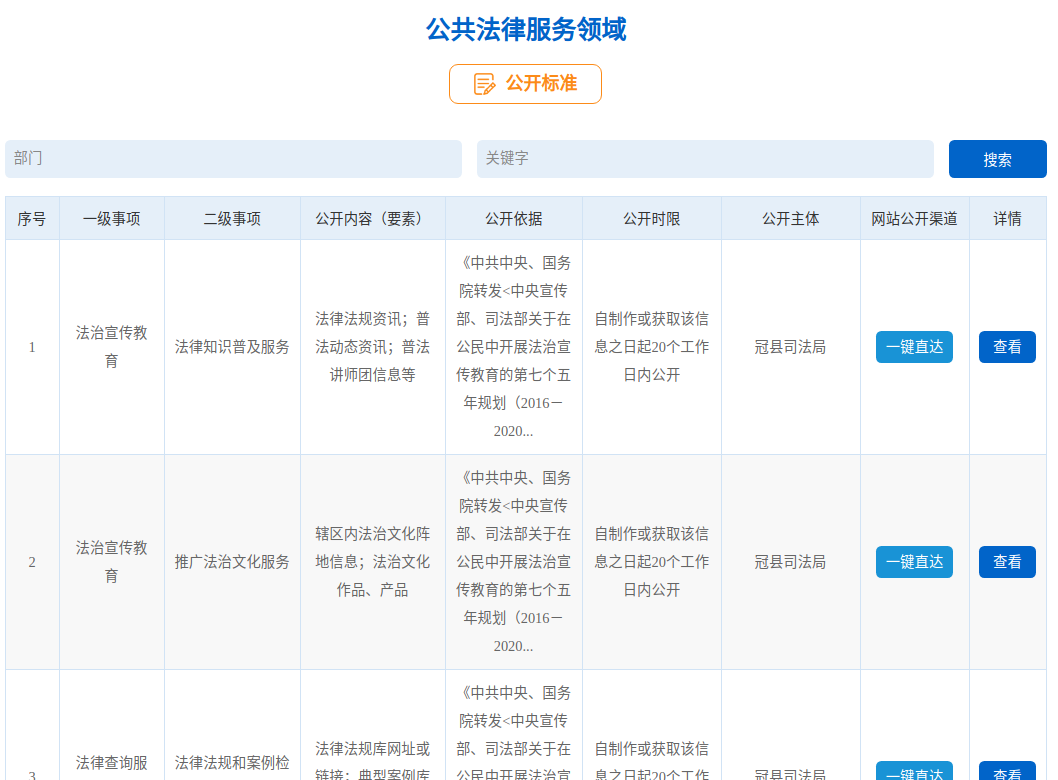This screenshot has width=1058, height=780.
Task: Click the 二级事项 column header
Action: (x=232, y=219)
